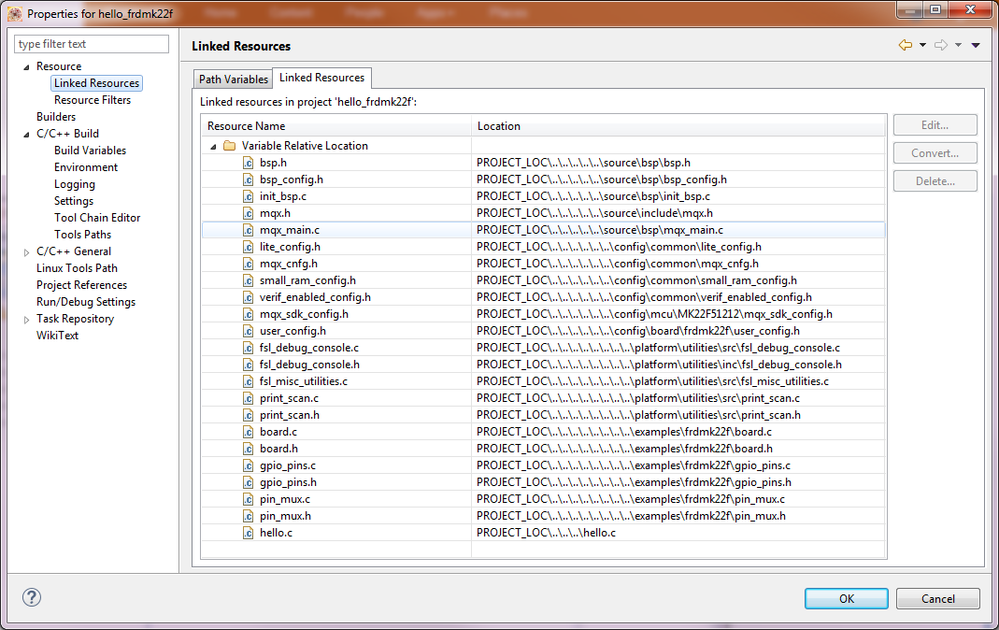999x630 pixels.
Task: Click the file icon beside board.h
Action: pyautogui.click(x=248, y=448)
